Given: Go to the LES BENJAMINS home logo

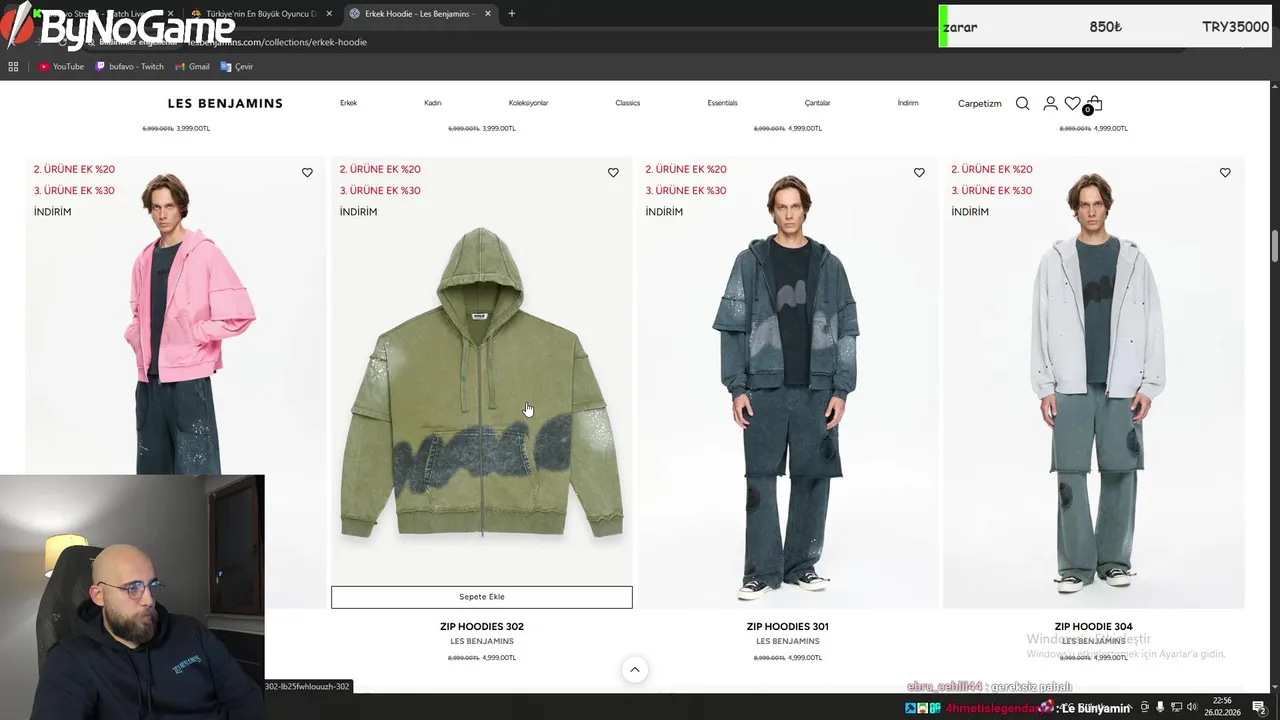Looking at the screenshot, I should pyautogui.click(x=225, y=103).
